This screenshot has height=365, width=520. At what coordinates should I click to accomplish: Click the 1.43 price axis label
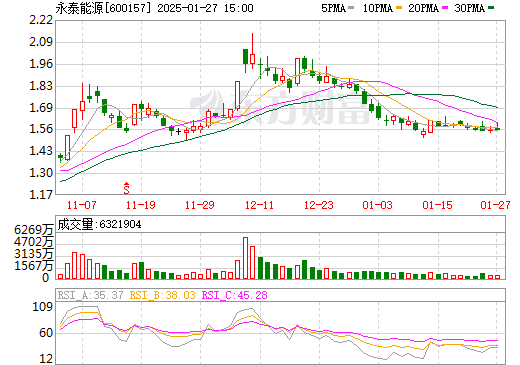(41, 151)
